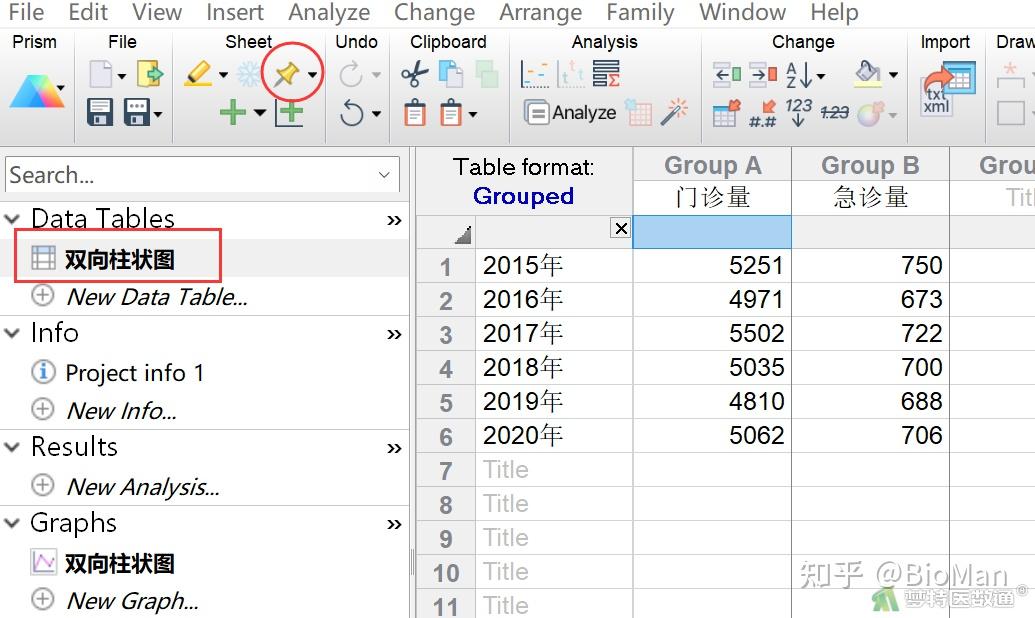Click the magic wand analysis icon
Screen dimensions: 1035x618
pyautogui.click(x=675, y=112)
